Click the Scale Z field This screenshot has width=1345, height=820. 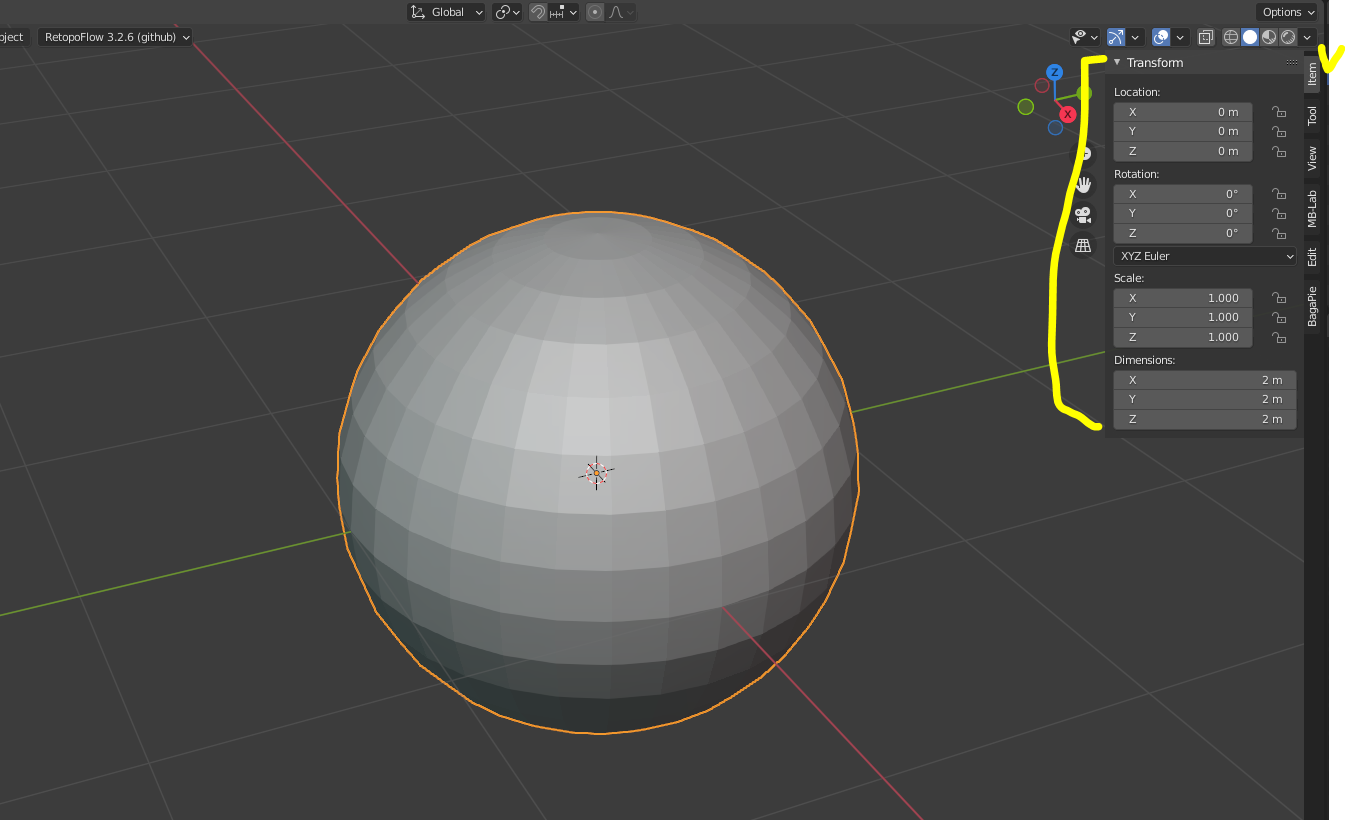pos(1183,337)
